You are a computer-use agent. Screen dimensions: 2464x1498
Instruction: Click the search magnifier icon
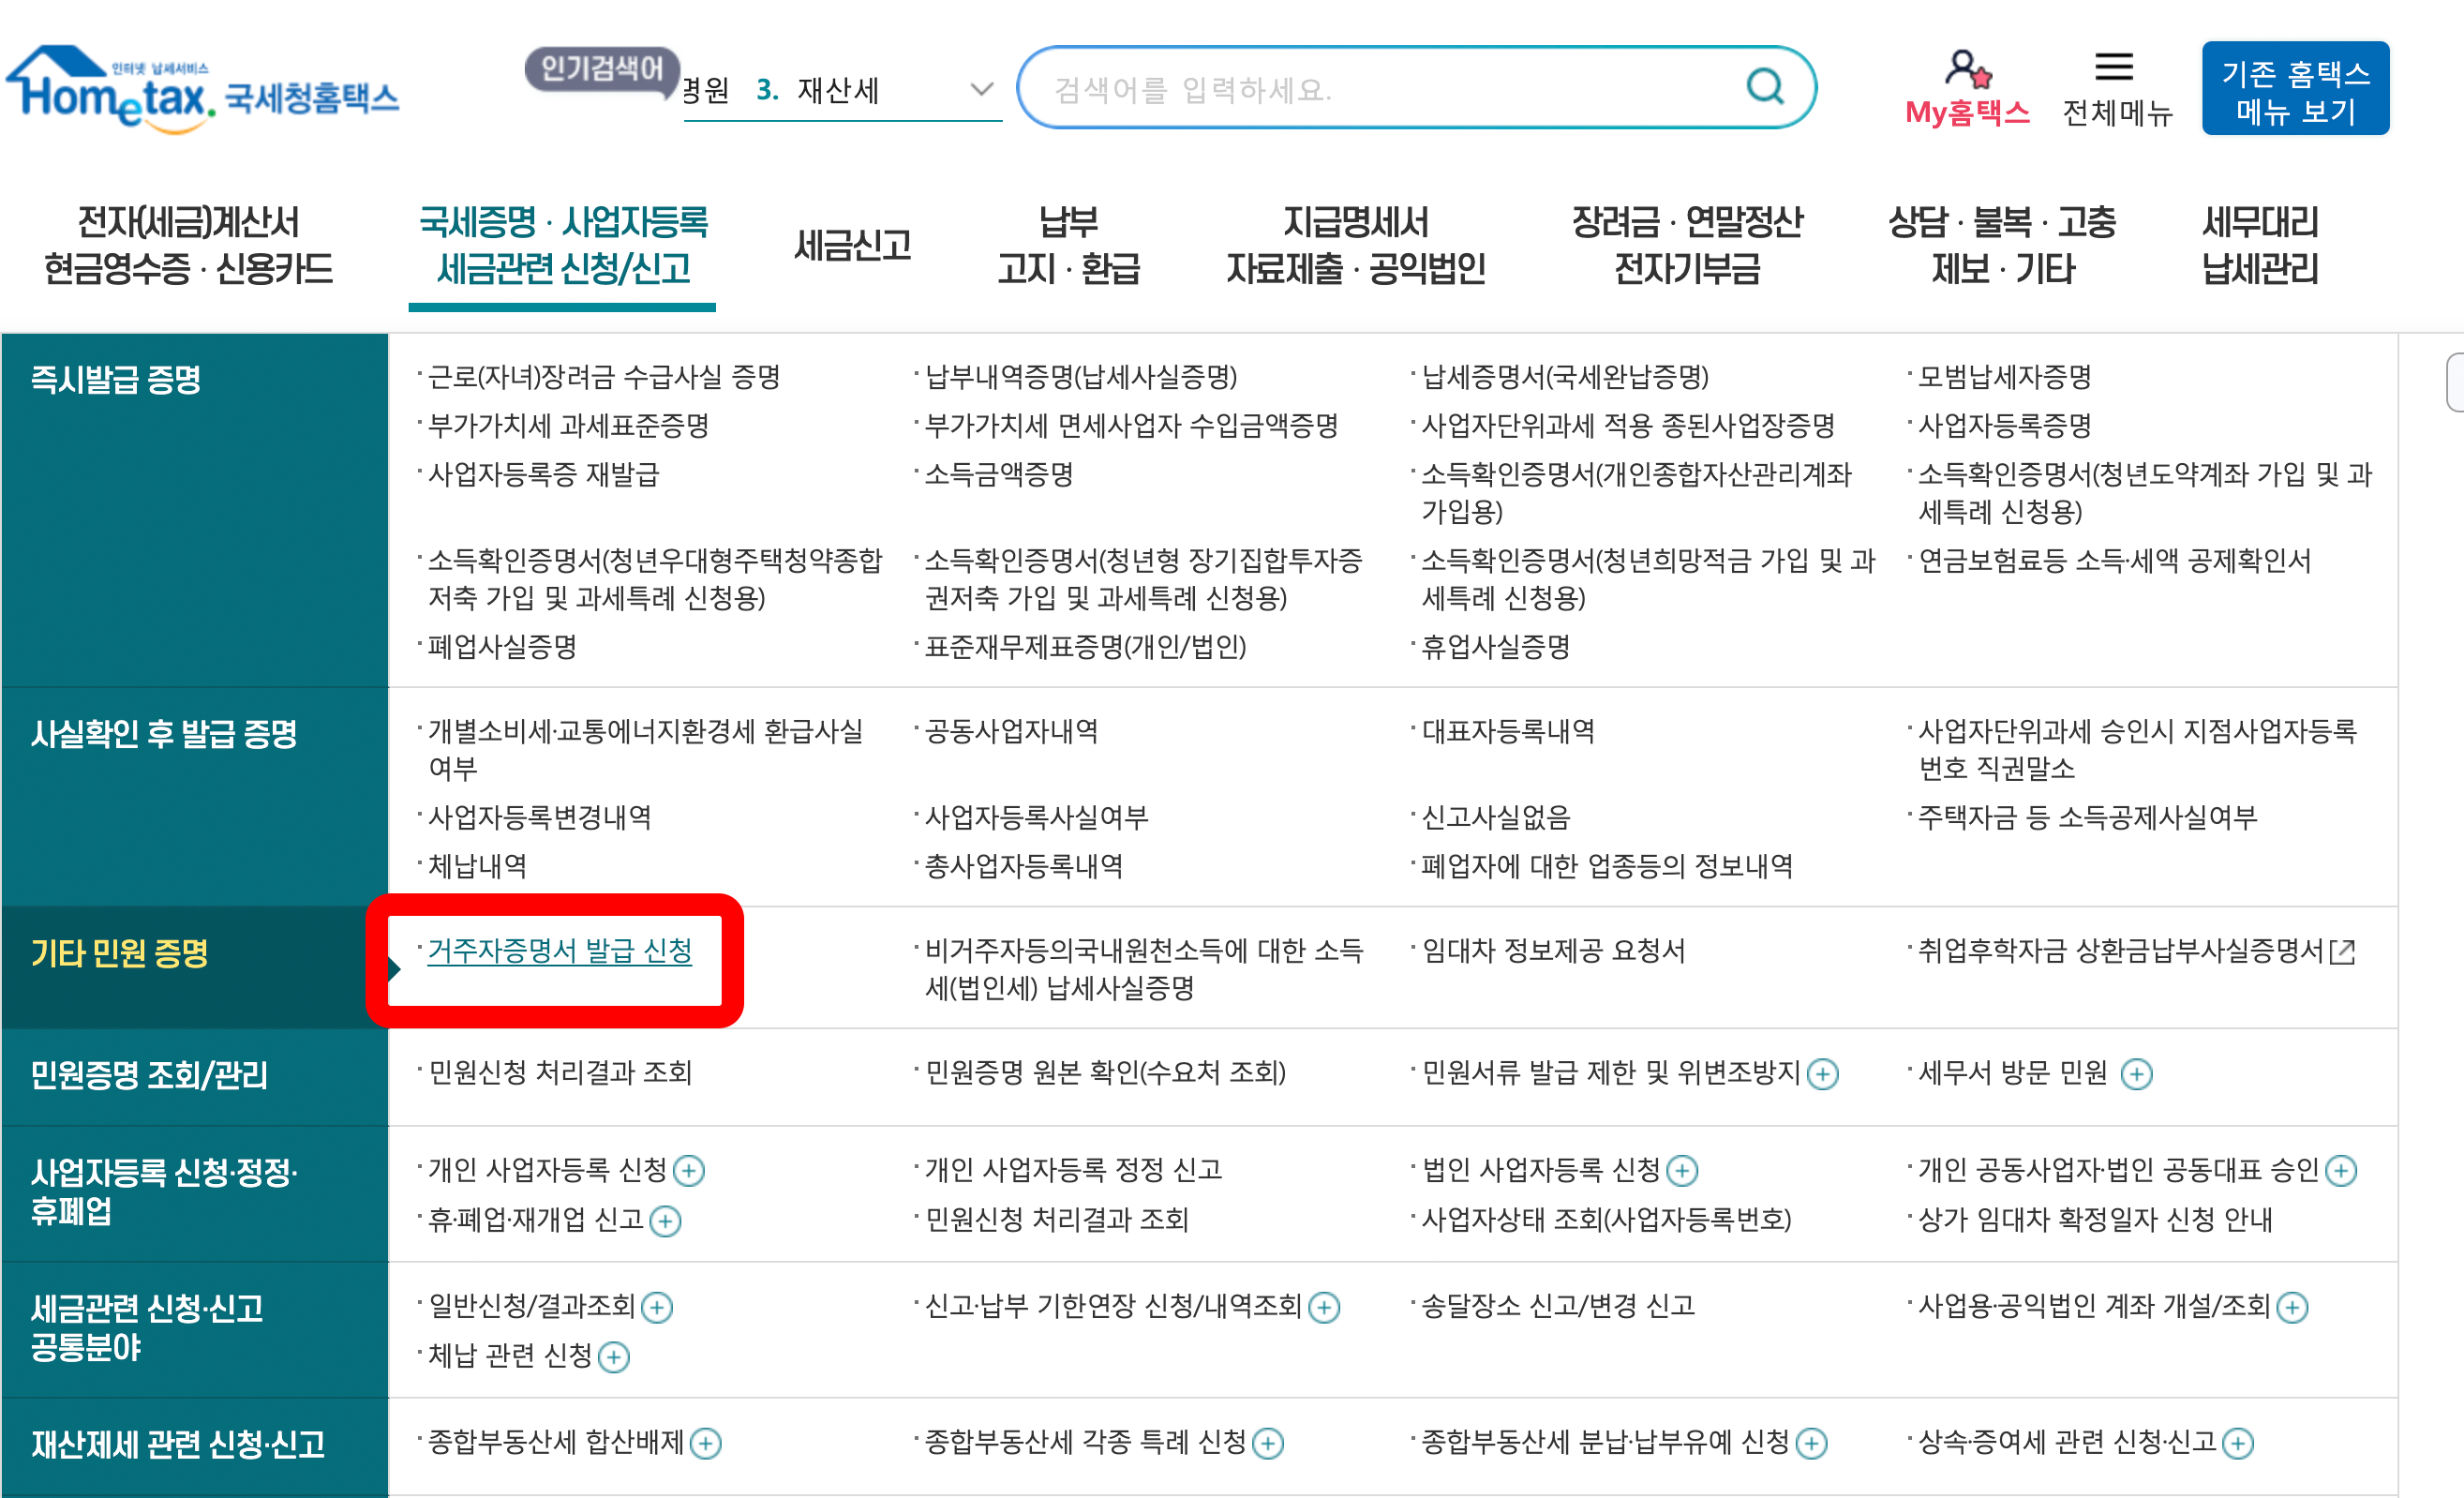point(1764,87)
